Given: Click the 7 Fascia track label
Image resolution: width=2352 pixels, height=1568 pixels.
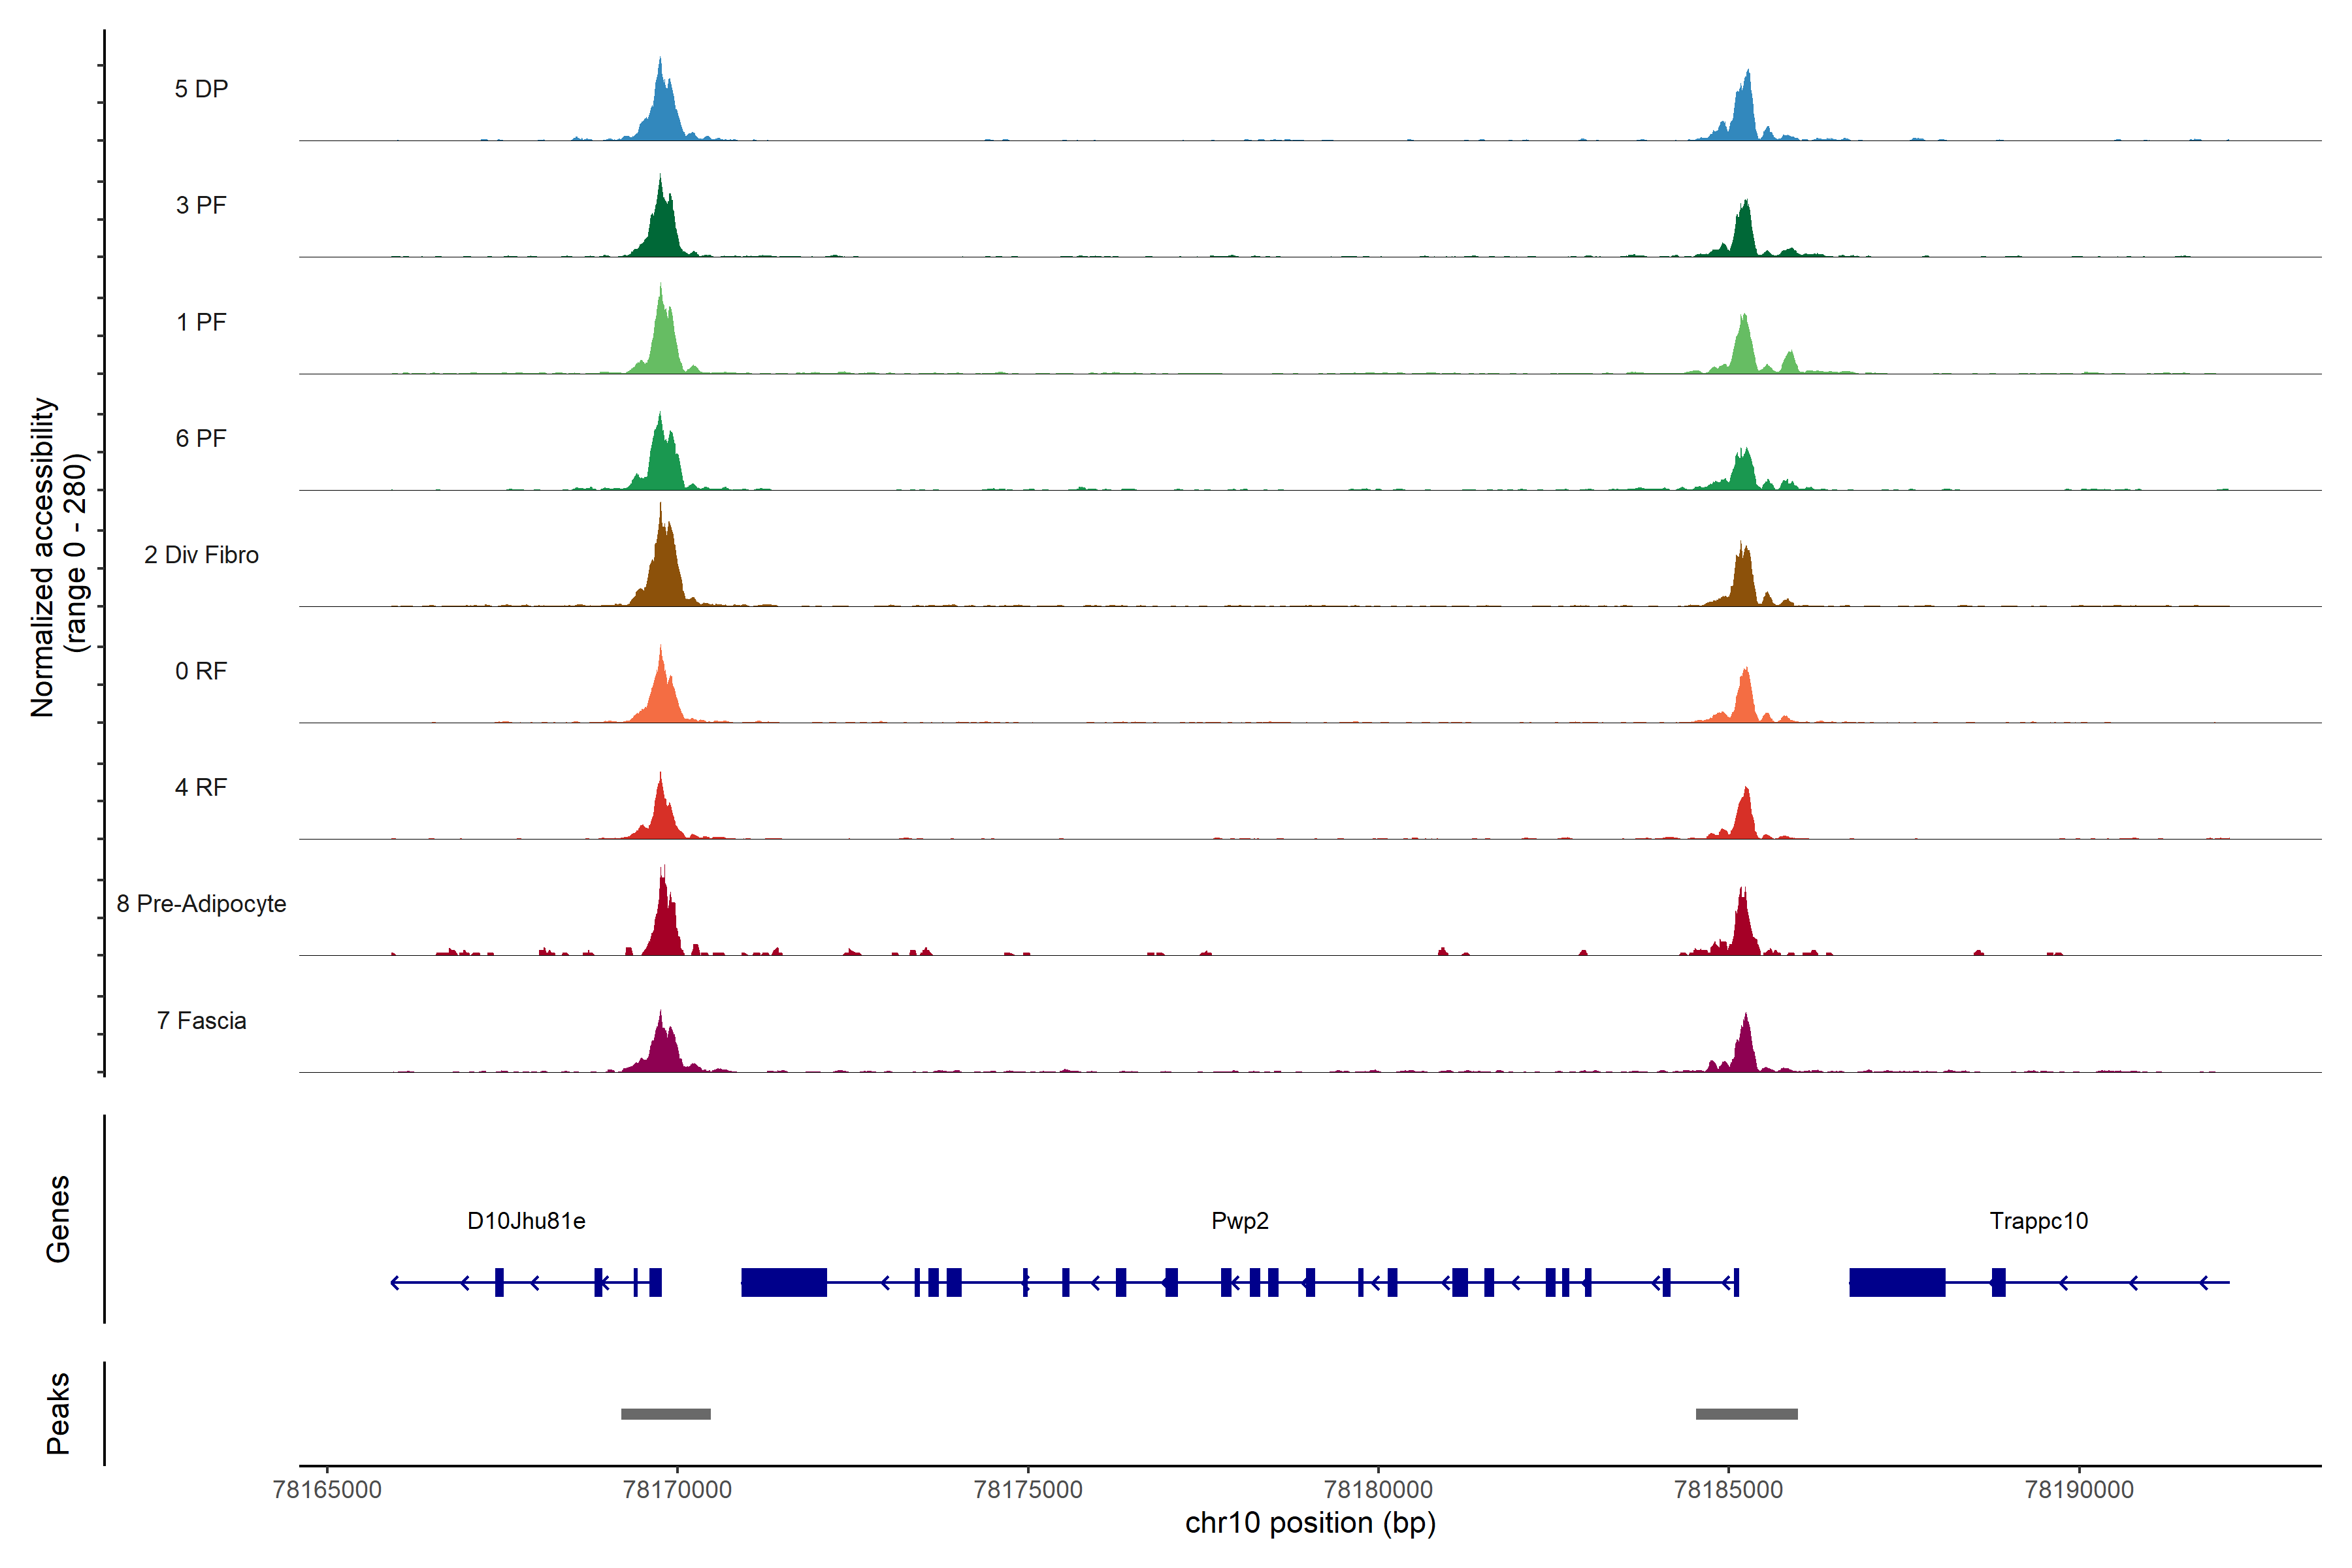Looking at the screenshot, I should coord(201,1021).
